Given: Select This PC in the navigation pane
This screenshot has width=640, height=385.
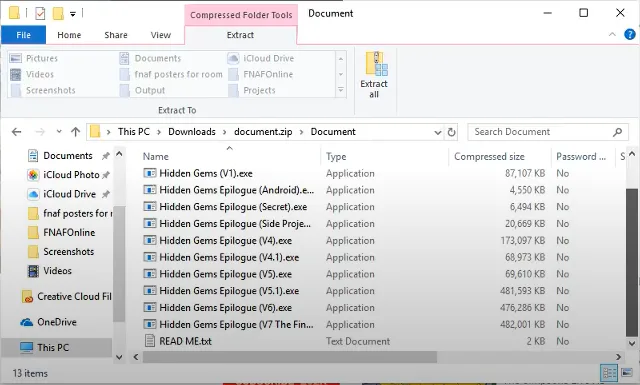Looking at the screenshot, I should (57, 347).
